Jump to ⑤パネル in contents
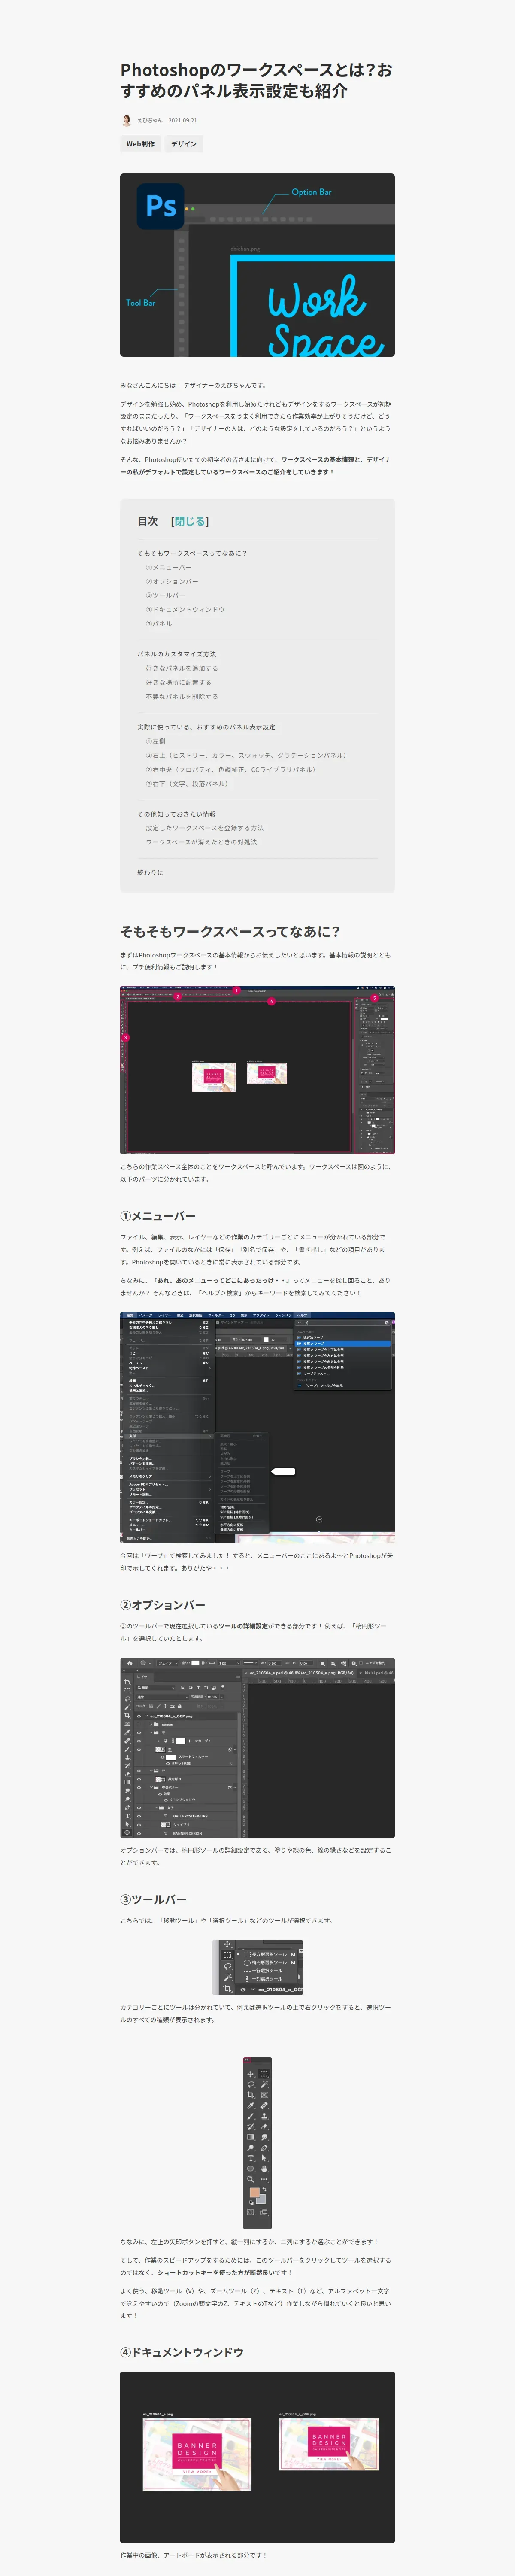Screen dimensions: 515x2576 tap(159, 623)
